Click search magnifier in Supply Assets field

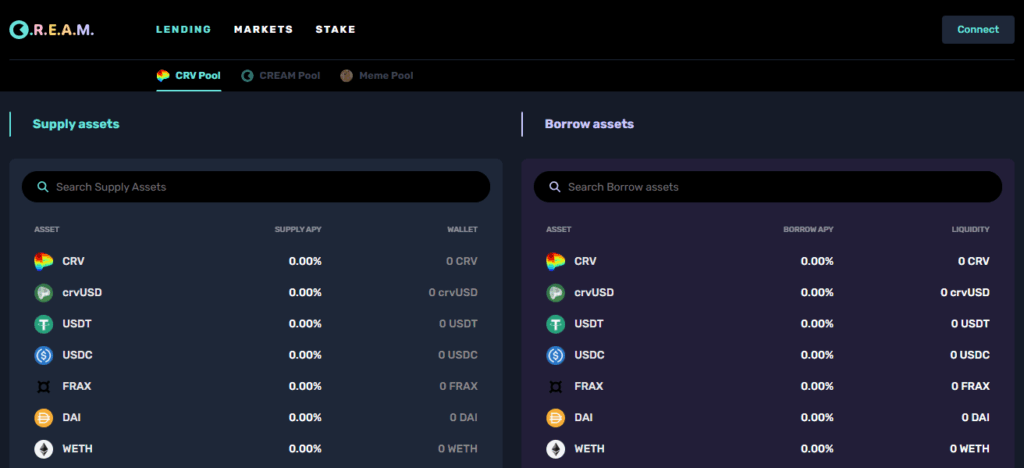(x=42, y=187)
